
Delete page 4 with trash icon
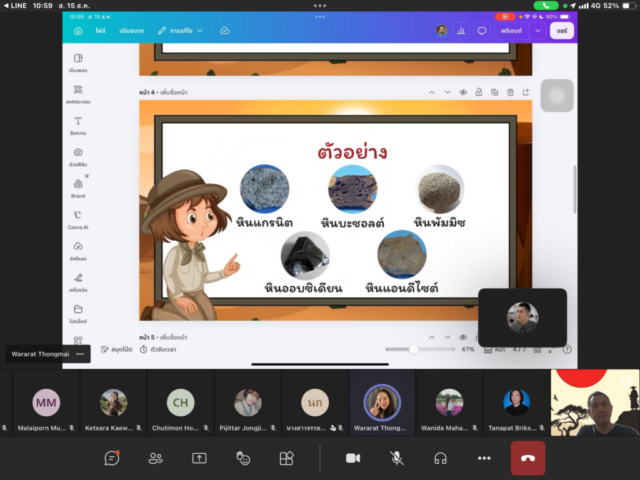pyautogui.click(x=510, y=93)
